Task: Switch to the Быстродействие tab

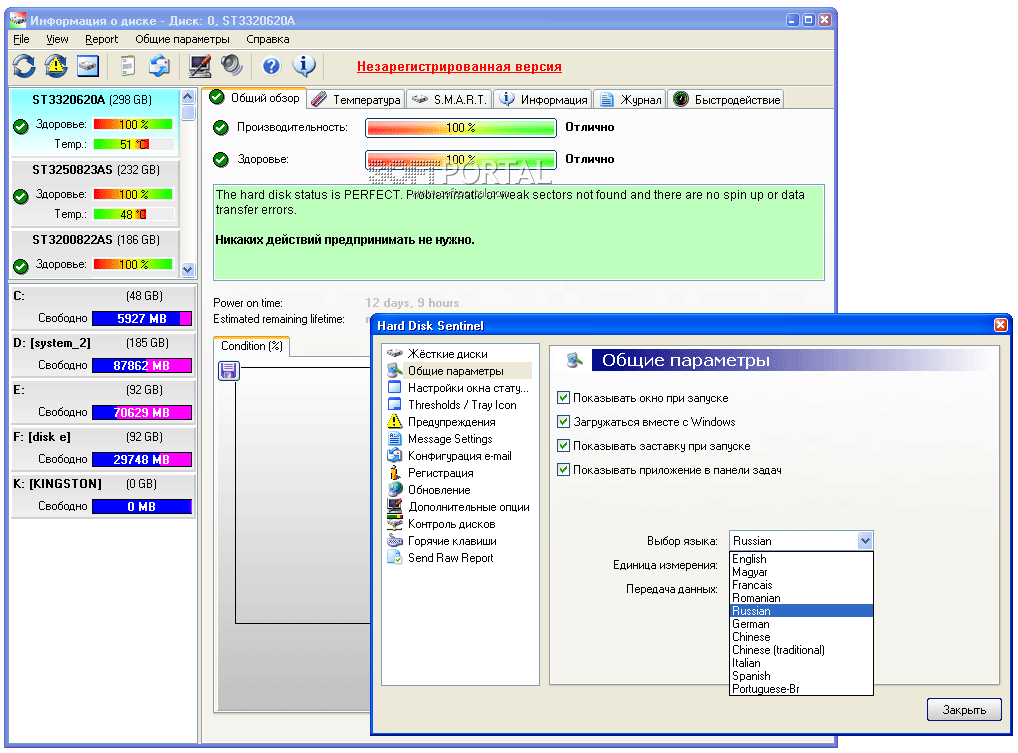Action: pyautogui.click(x=726, y=99)
